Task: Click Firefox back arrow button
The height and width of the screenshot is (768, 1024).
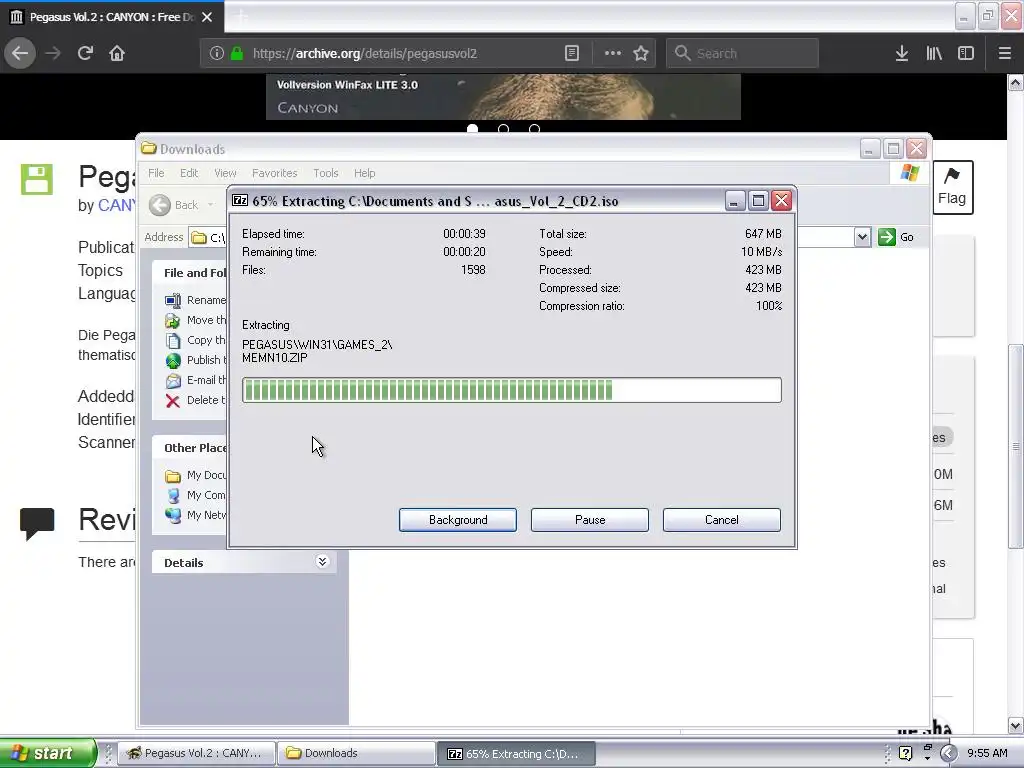Action: pos(20,53)
